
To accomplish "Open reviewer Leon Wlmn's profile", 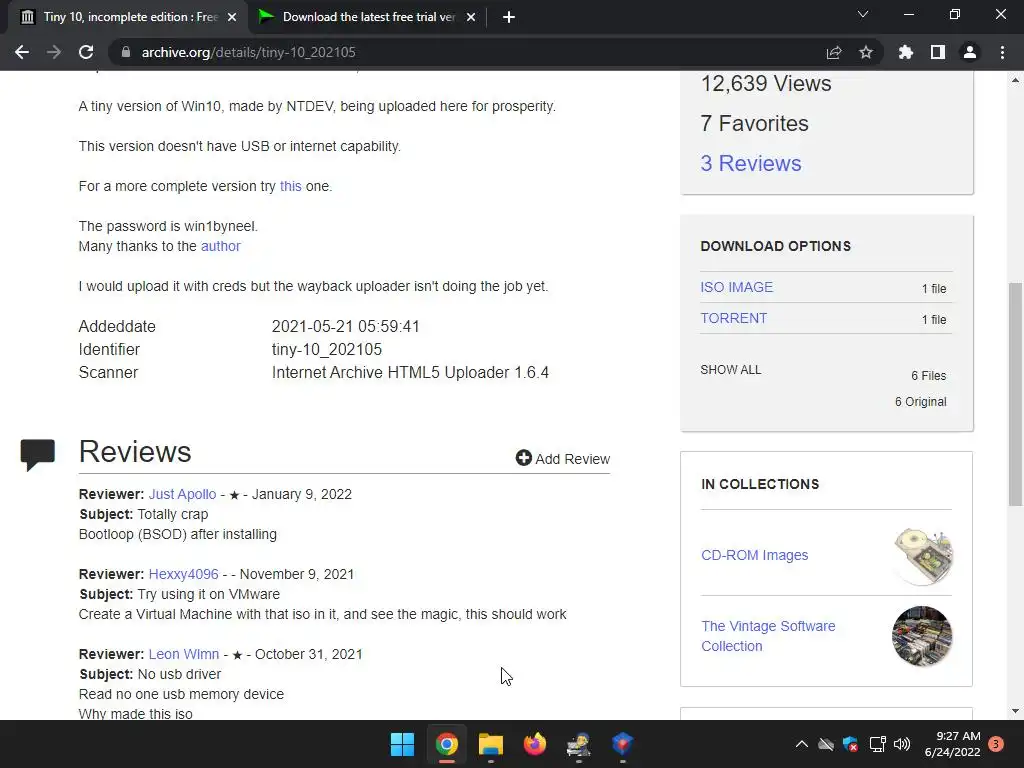I will click(184, 654).
